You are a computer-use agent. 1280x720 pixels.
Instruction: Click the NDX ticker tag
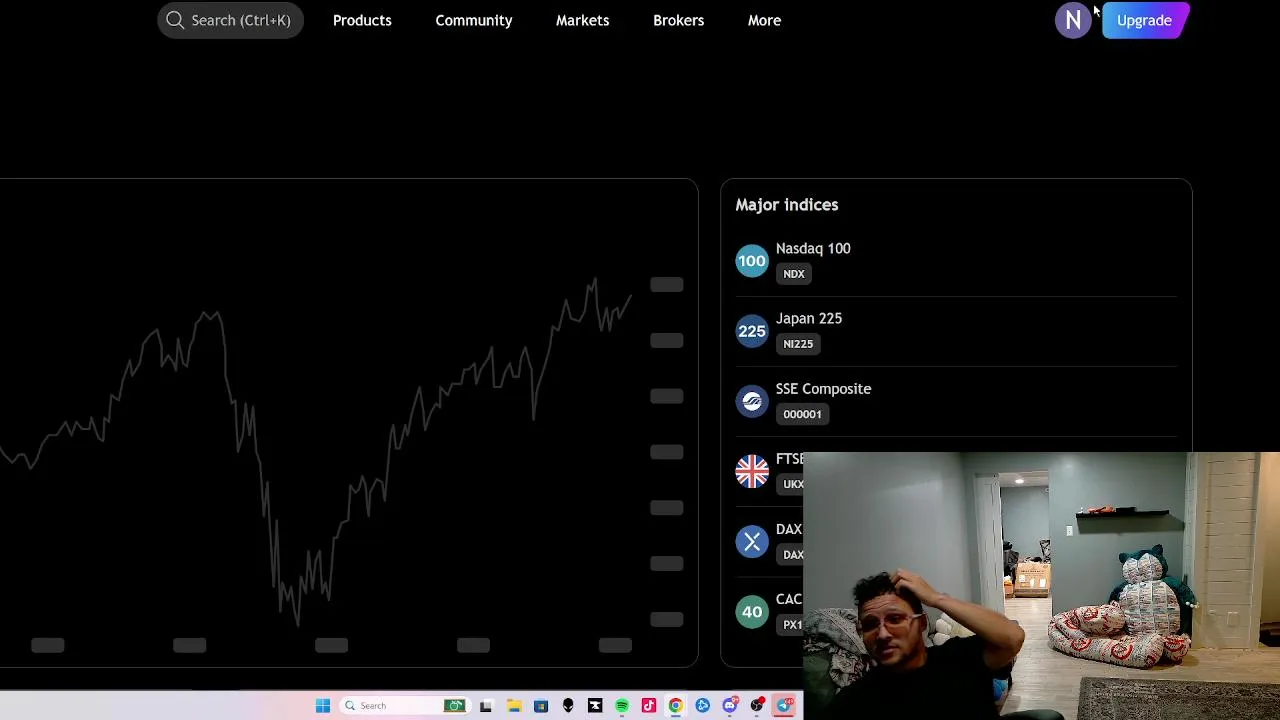[x=794, y=274]
